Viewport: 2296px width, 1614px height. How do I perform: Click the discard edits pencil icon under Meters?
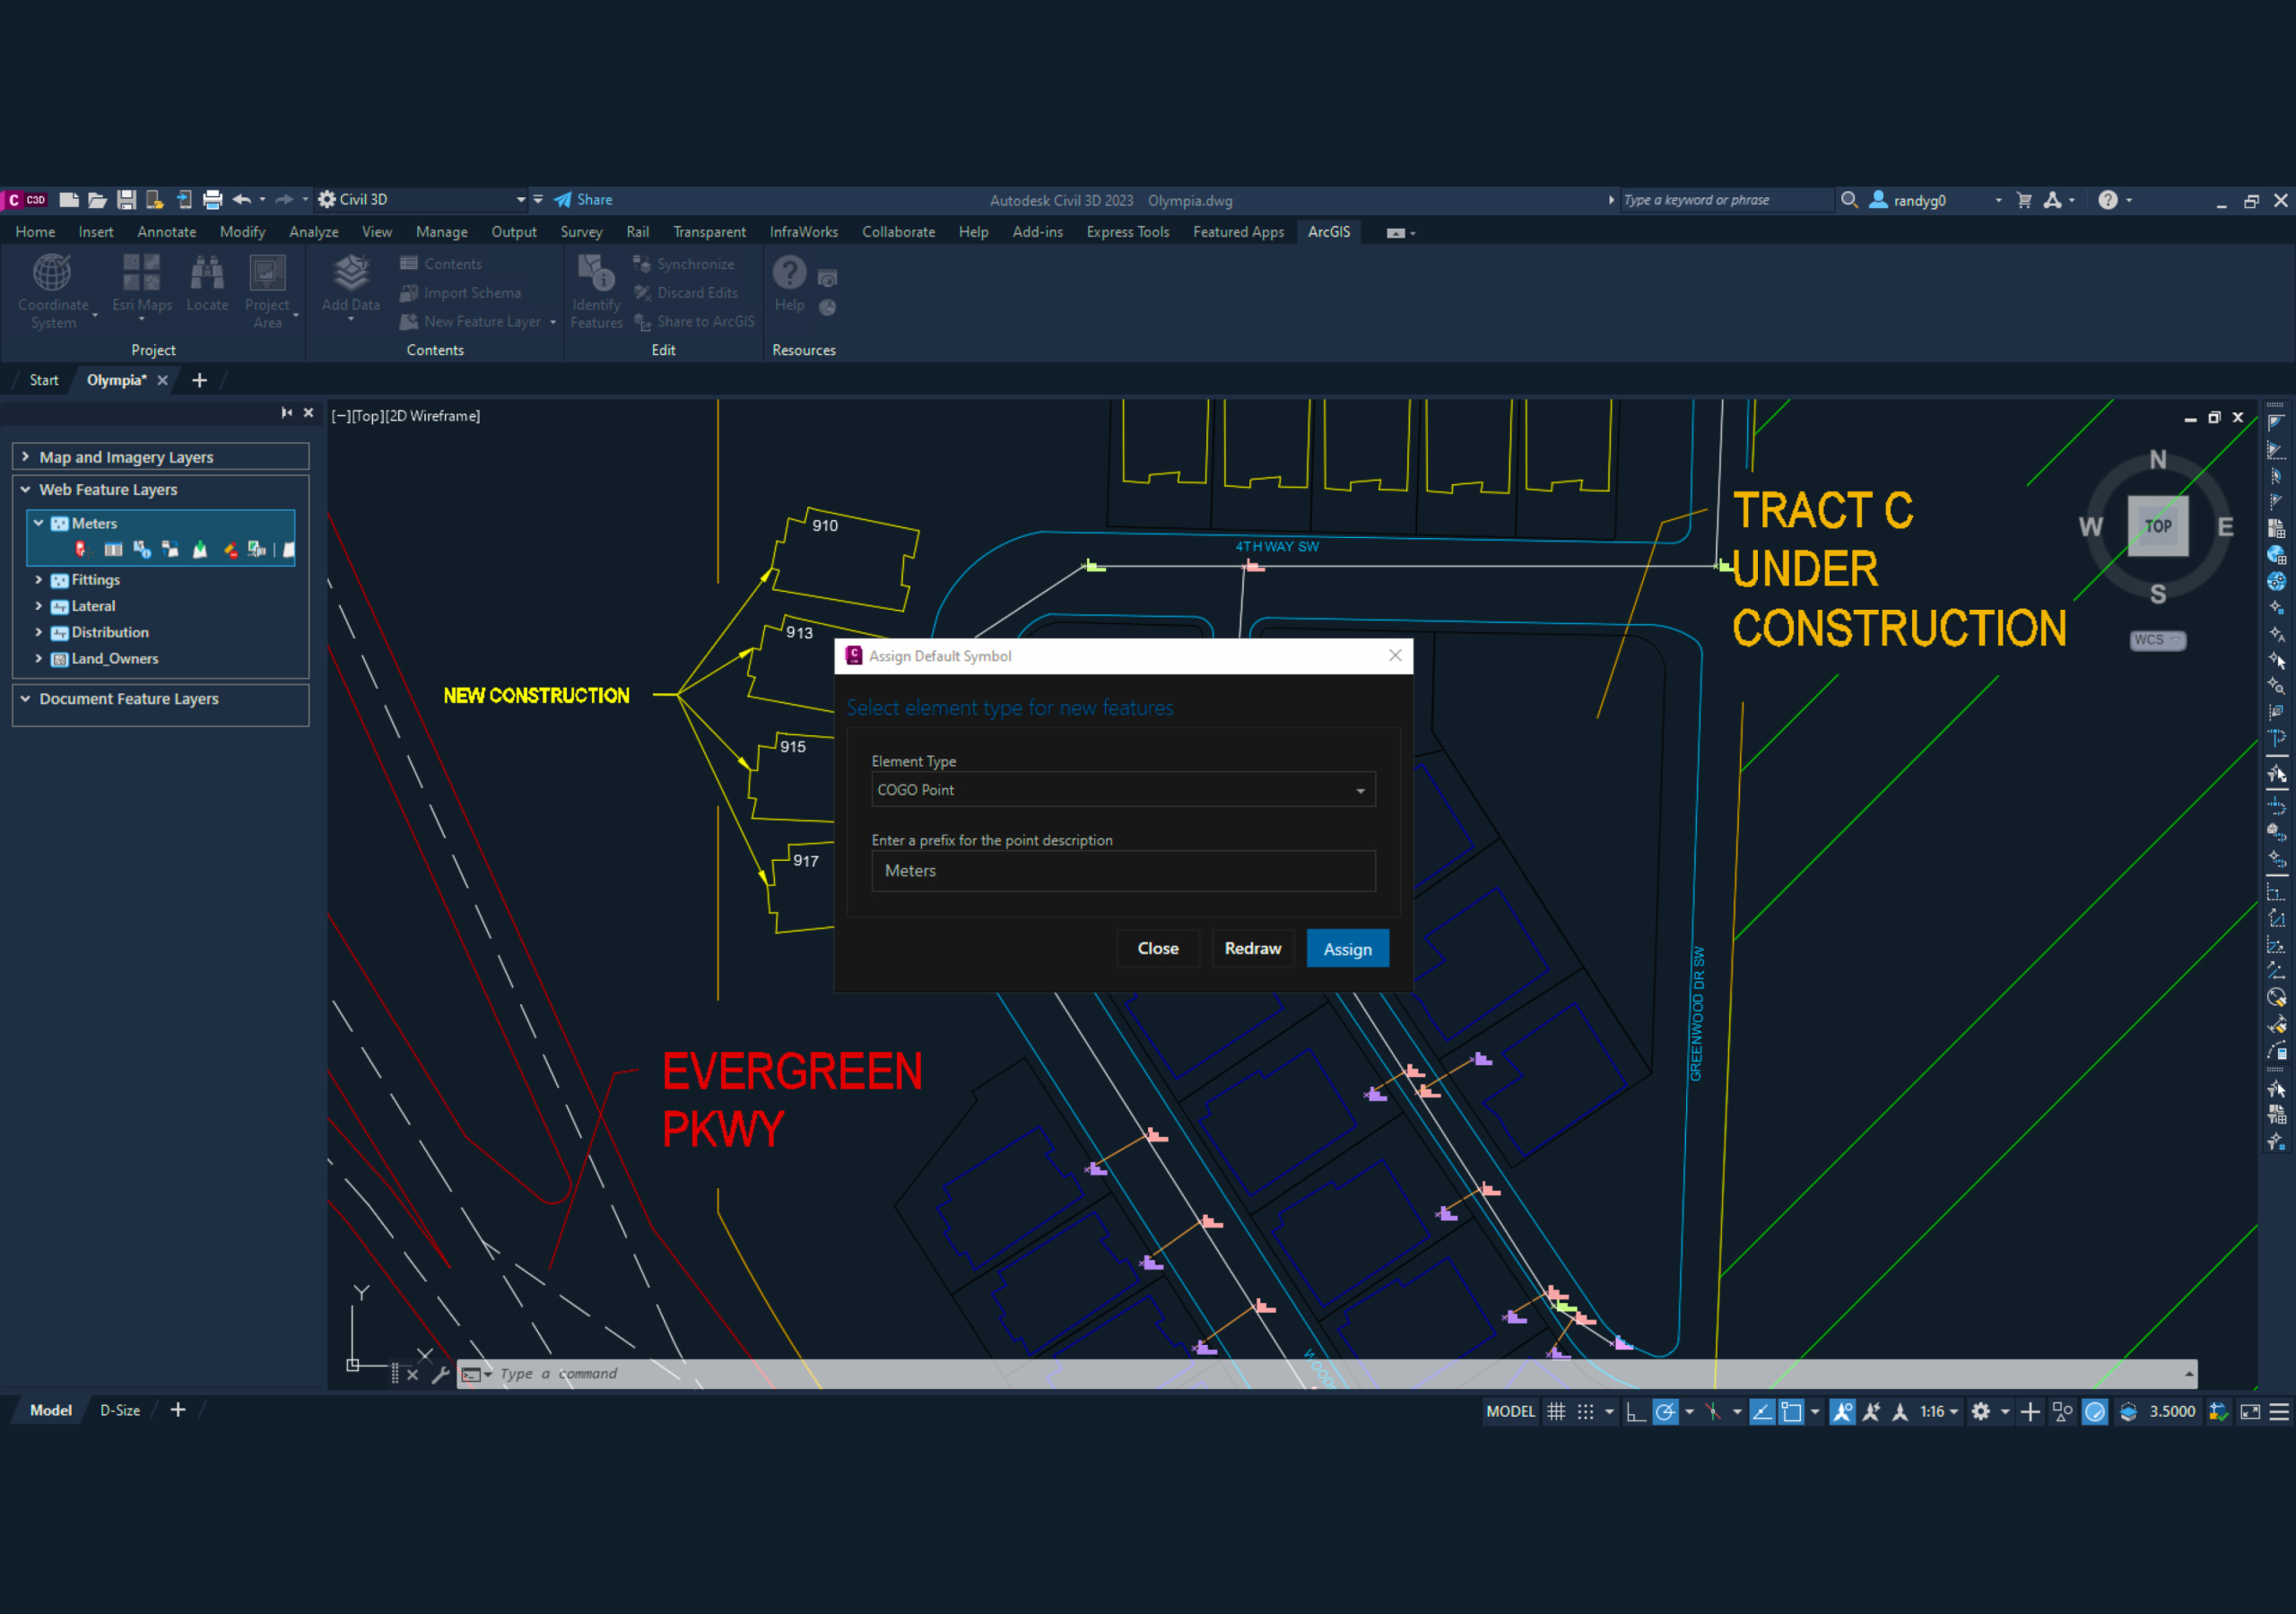tap(230, 550)
